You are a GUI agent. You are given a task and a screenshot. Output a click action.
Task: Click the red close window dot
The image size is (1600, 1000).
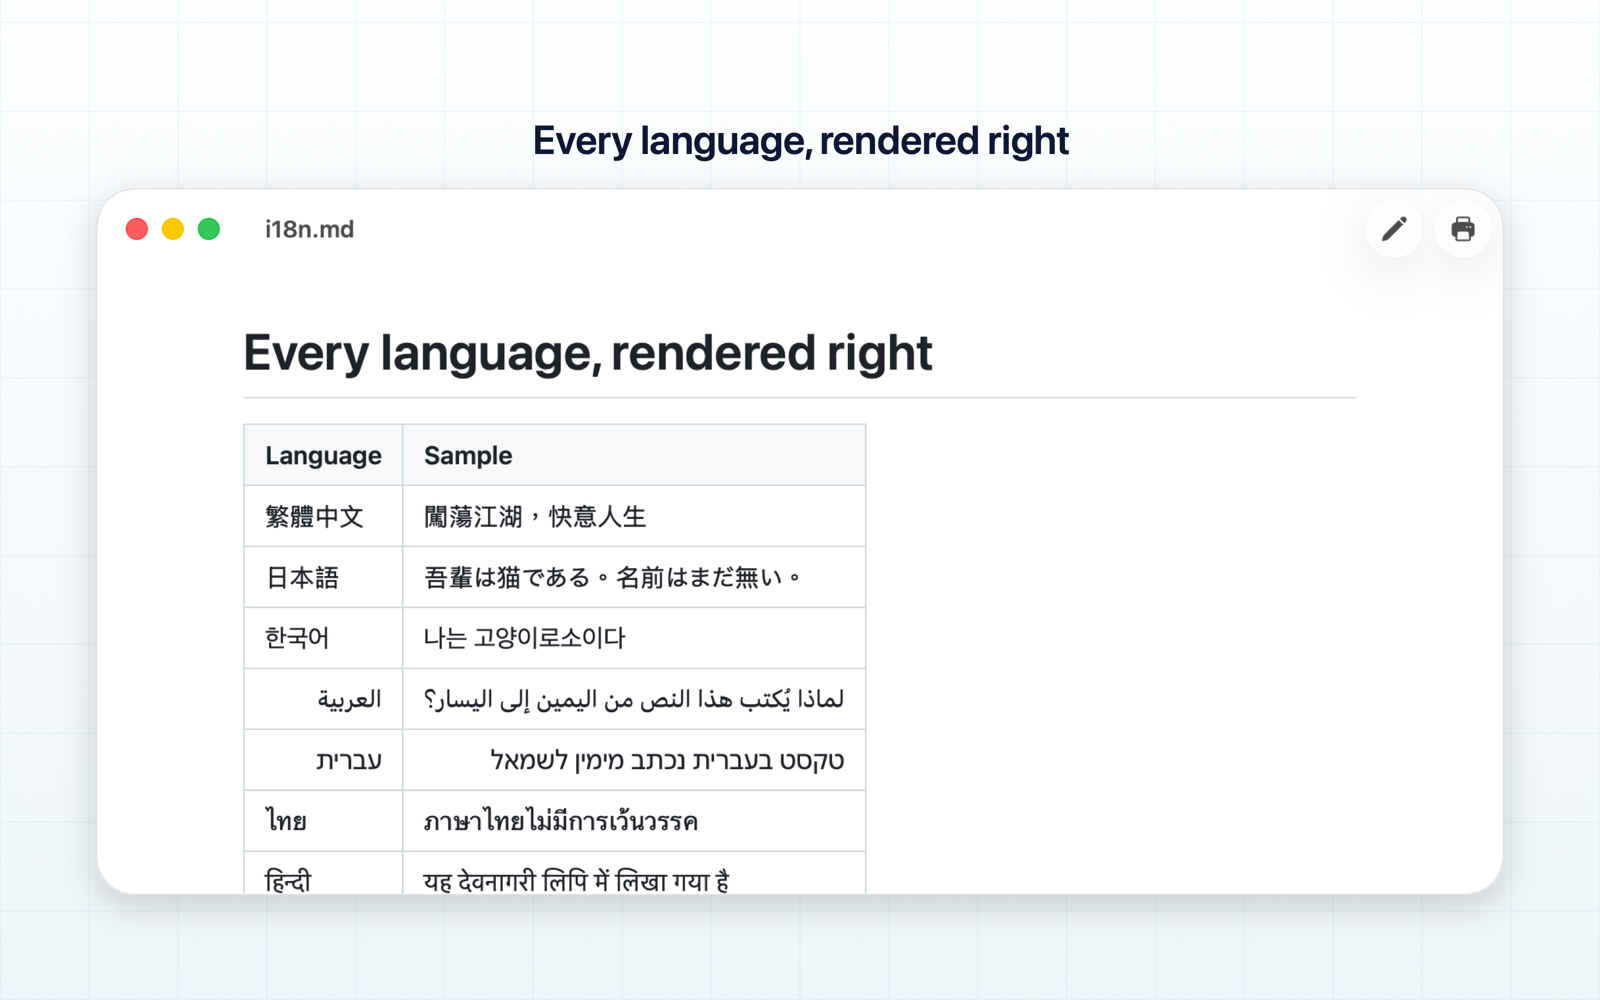pyautogui.click(x=137, y=229)
